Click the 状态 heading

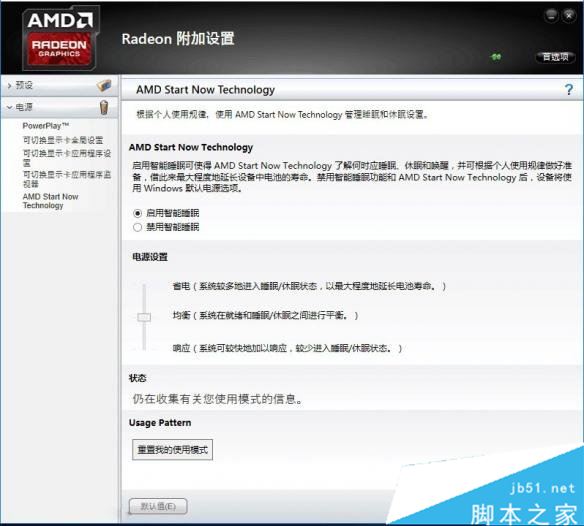tap(137, 378)
